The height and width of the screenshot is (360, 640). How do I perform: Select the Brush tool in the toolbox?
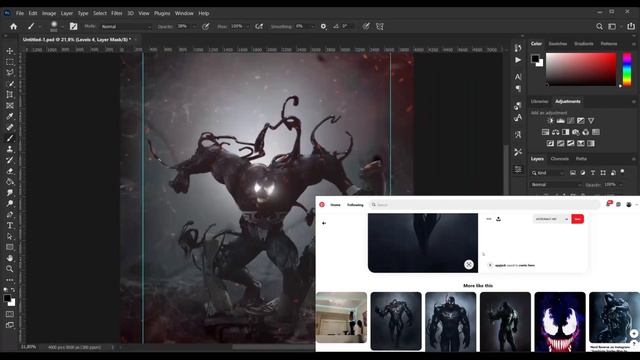tap(10, 138)
